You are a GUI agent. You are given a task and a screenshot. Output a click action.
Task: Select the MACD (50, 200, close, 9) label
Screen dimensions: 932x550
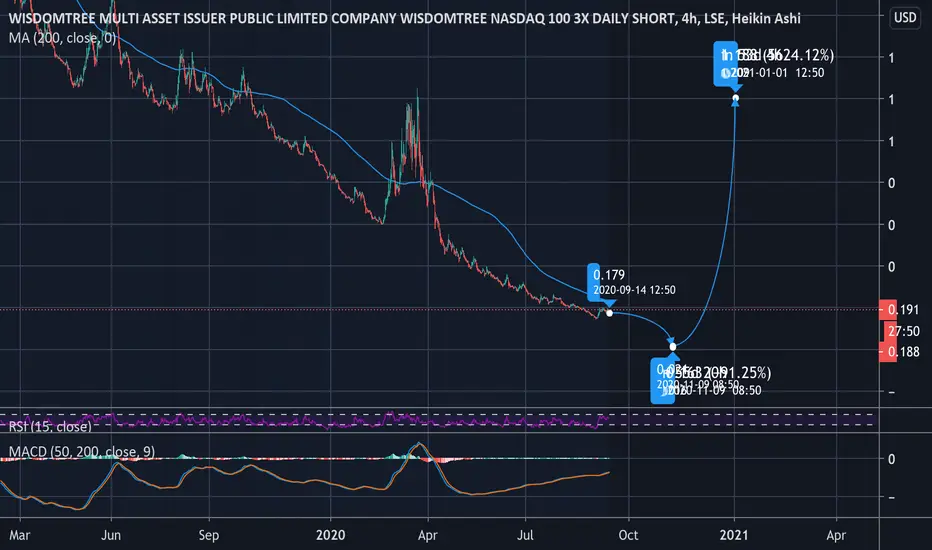[81, 452]
